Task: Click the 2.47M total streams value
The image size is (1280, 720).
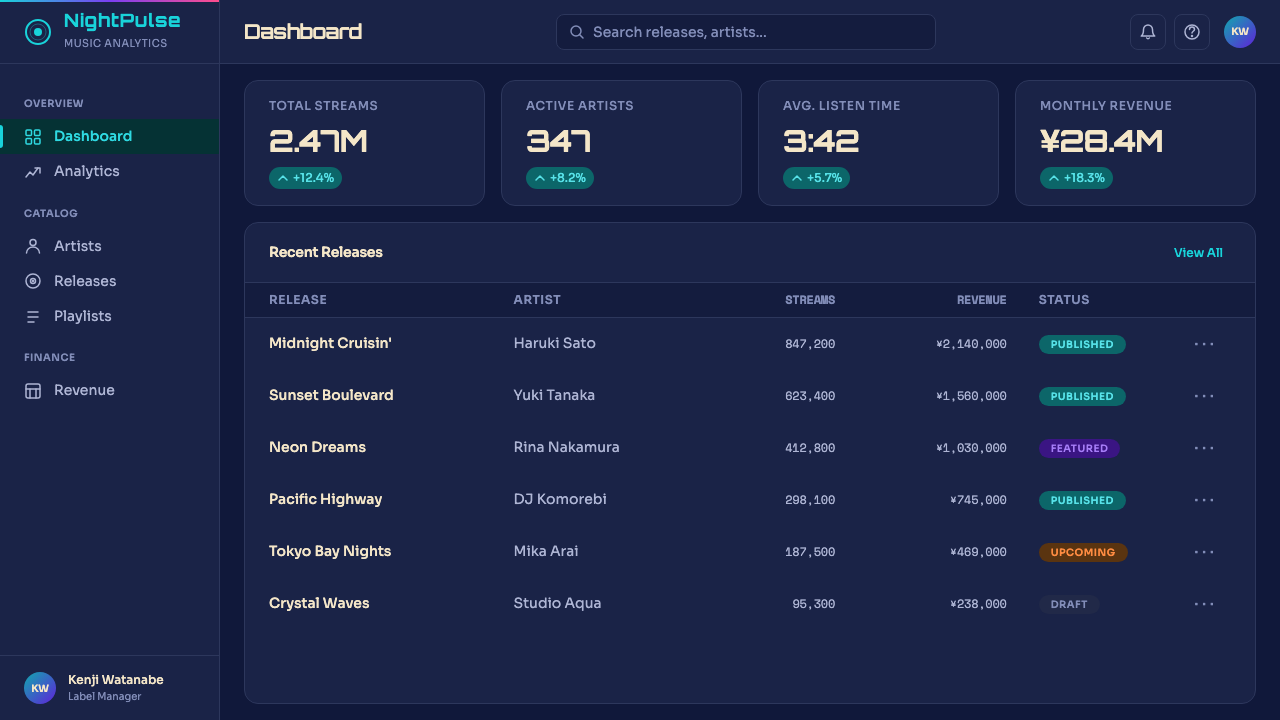Action: (x=318, y=142)
